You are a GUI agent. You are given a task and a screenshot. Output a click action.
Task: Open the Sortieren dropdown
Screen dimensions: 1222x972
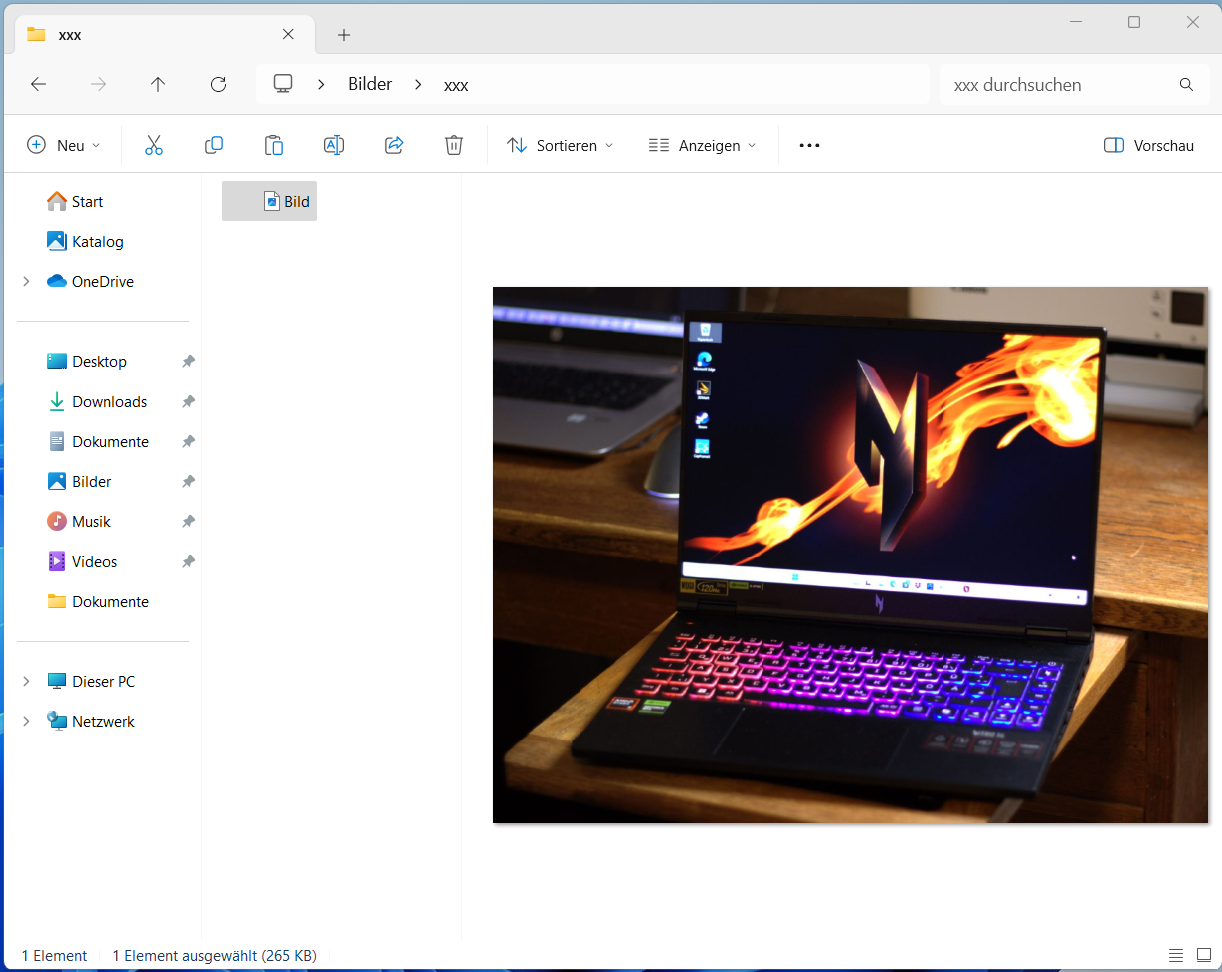560,145
